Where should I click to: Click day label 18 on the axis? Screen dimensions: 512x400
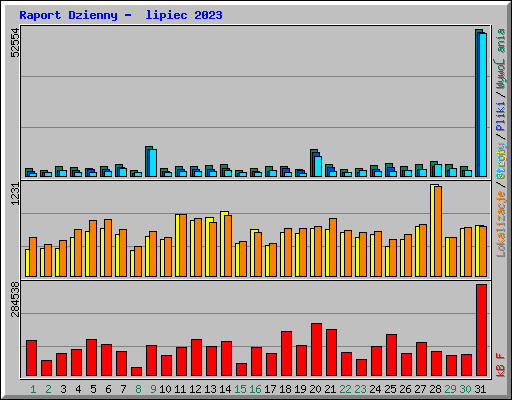285,389
